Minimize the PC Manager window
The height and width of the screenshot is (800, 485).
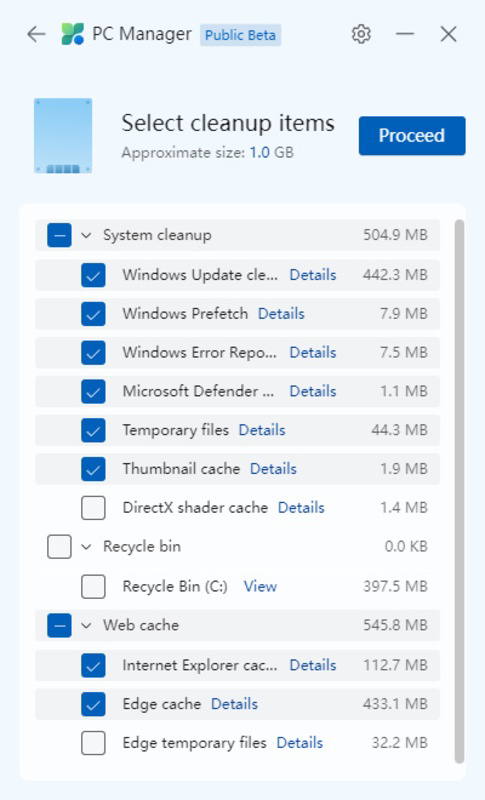click(405, 34)
